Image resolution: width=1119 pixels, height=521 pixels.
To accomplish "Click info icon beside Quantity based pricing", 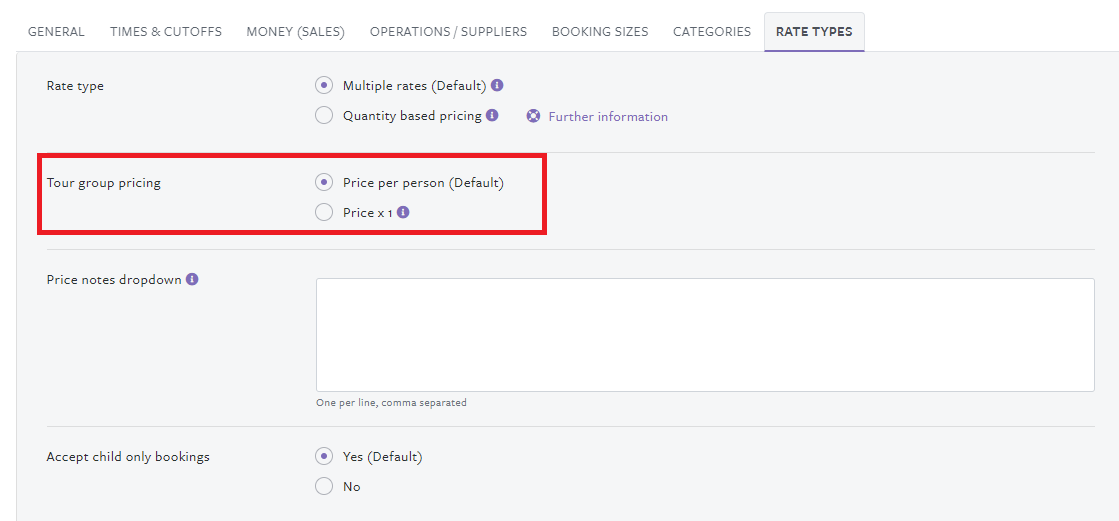I will tap(492, 116).
